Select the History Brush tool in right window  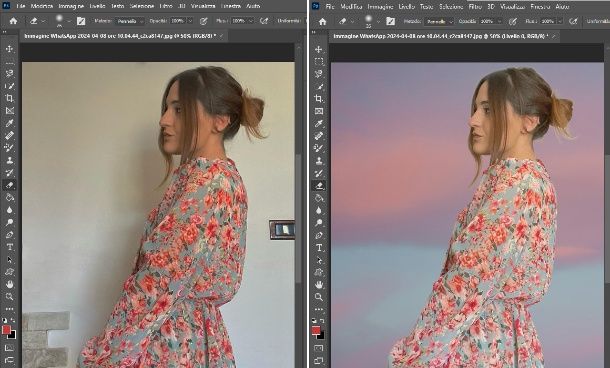click(x=319, y=173)
